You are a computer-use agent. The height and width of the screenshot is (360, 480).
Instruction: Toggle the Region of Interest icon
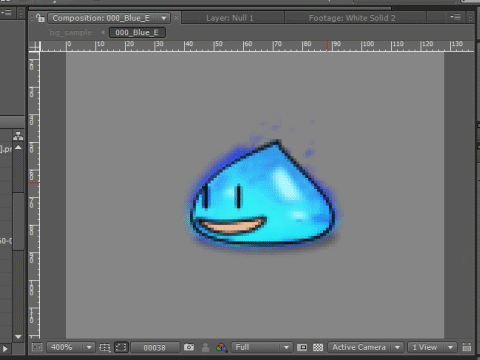[x=302, y=348]
